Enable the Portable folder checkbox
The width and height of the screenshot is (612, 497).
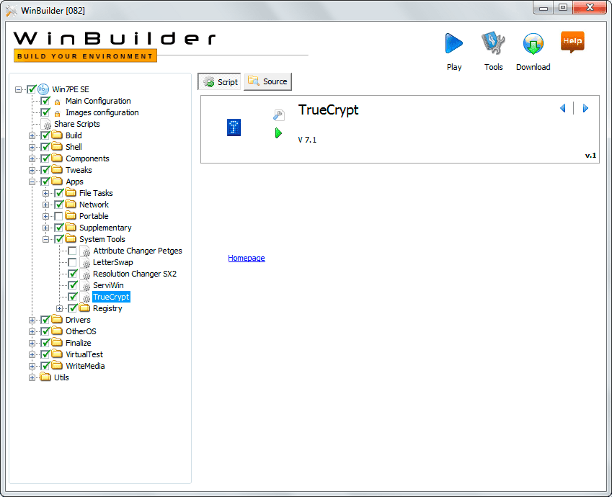[x=59, y=216]
